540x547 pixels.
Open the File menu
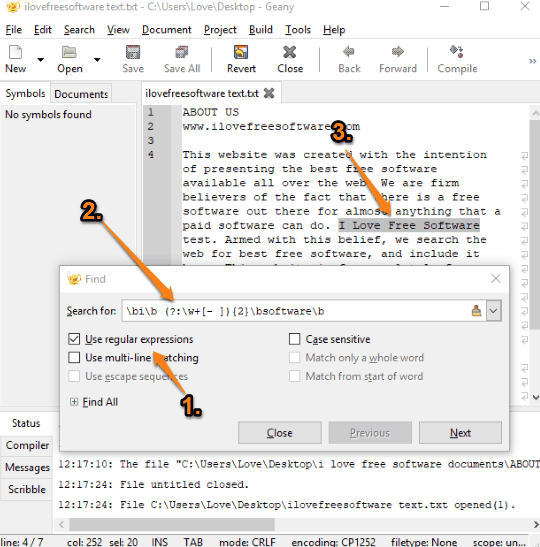[x=14, y=30]
